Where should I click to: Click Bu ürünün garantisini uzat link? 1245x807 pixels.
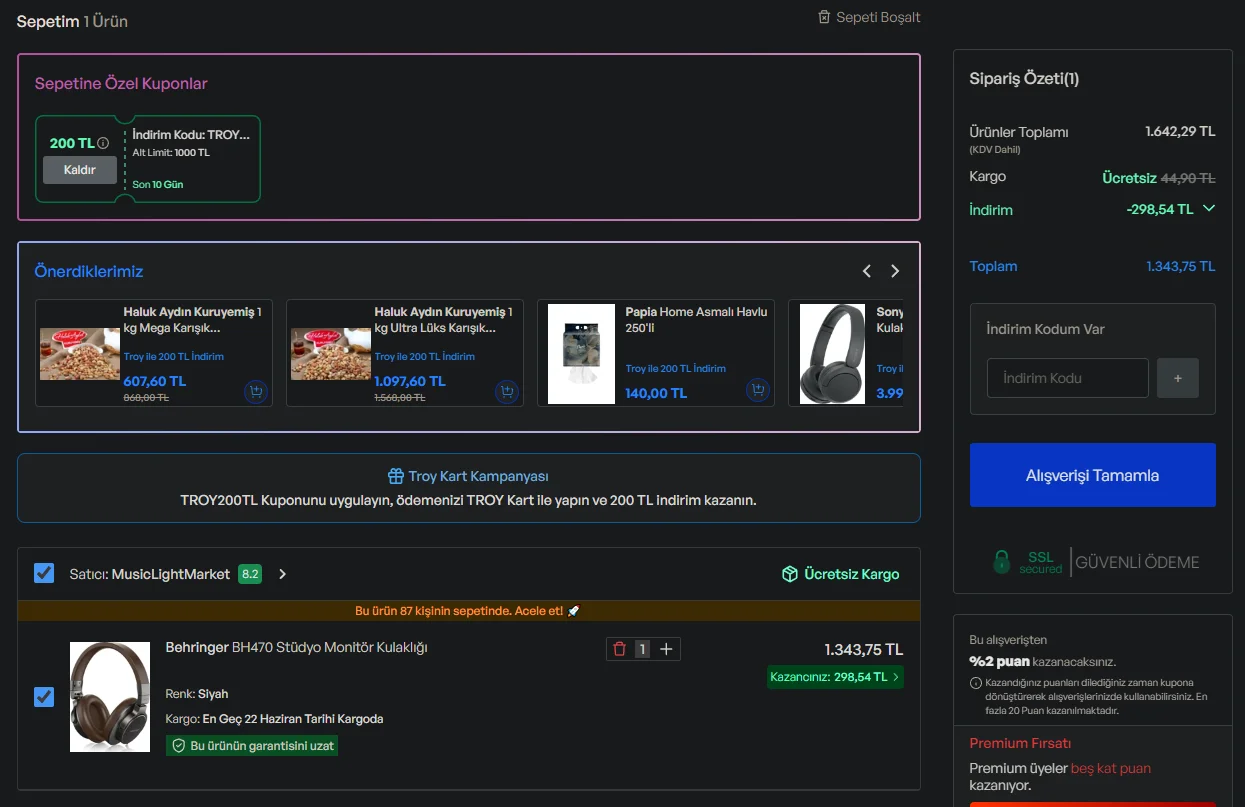[x=252, y=746]
